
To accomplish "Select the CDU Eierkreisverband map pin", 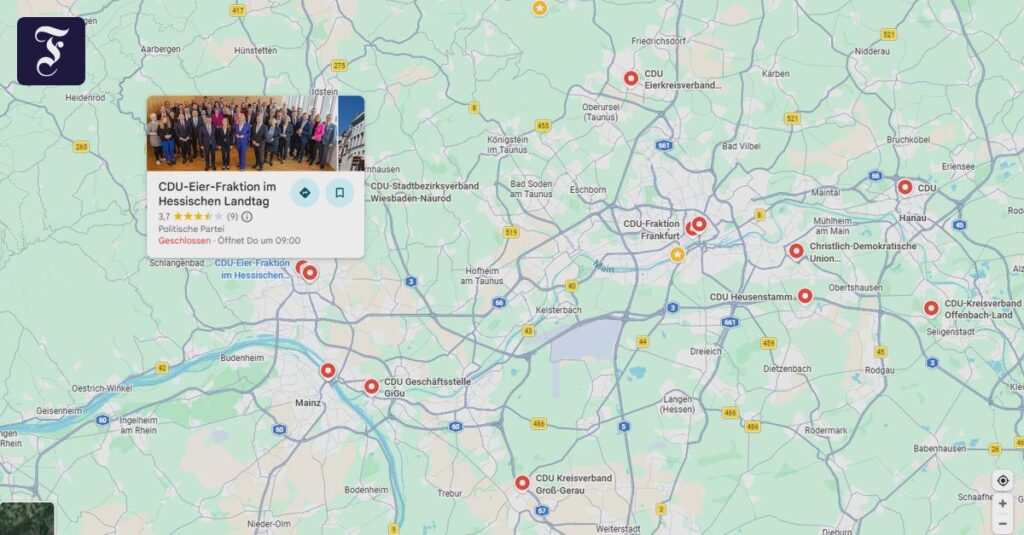I will tap(631, 78).
